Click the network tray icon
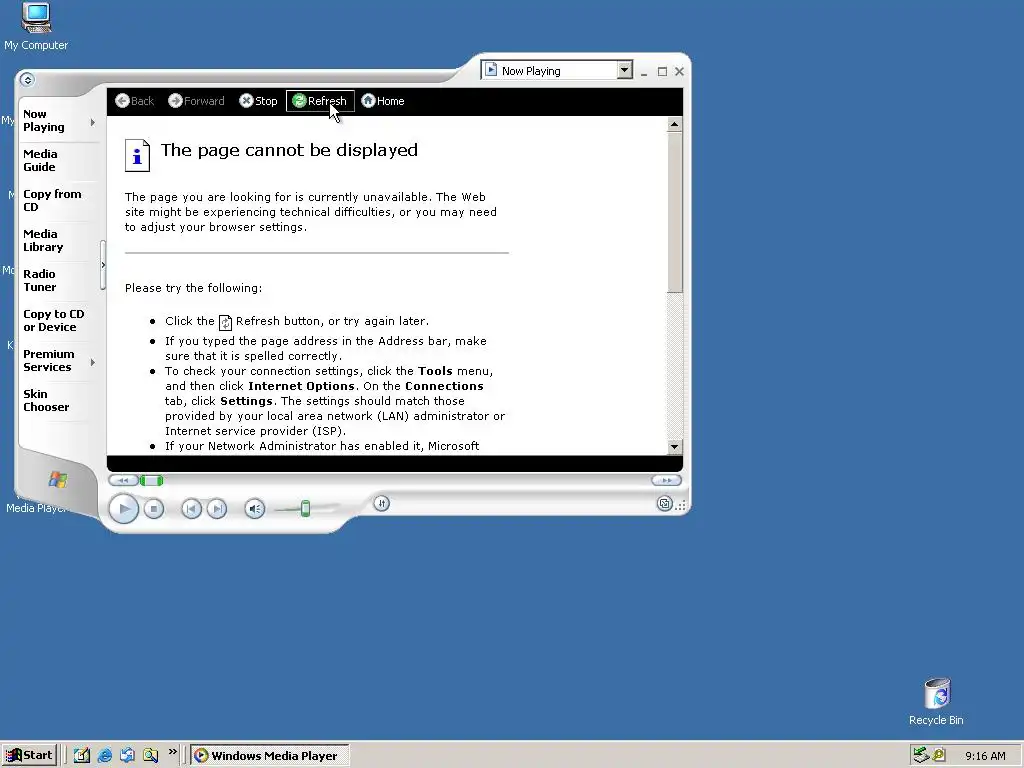Viewport: 1024px width, 768px height. 921,755
